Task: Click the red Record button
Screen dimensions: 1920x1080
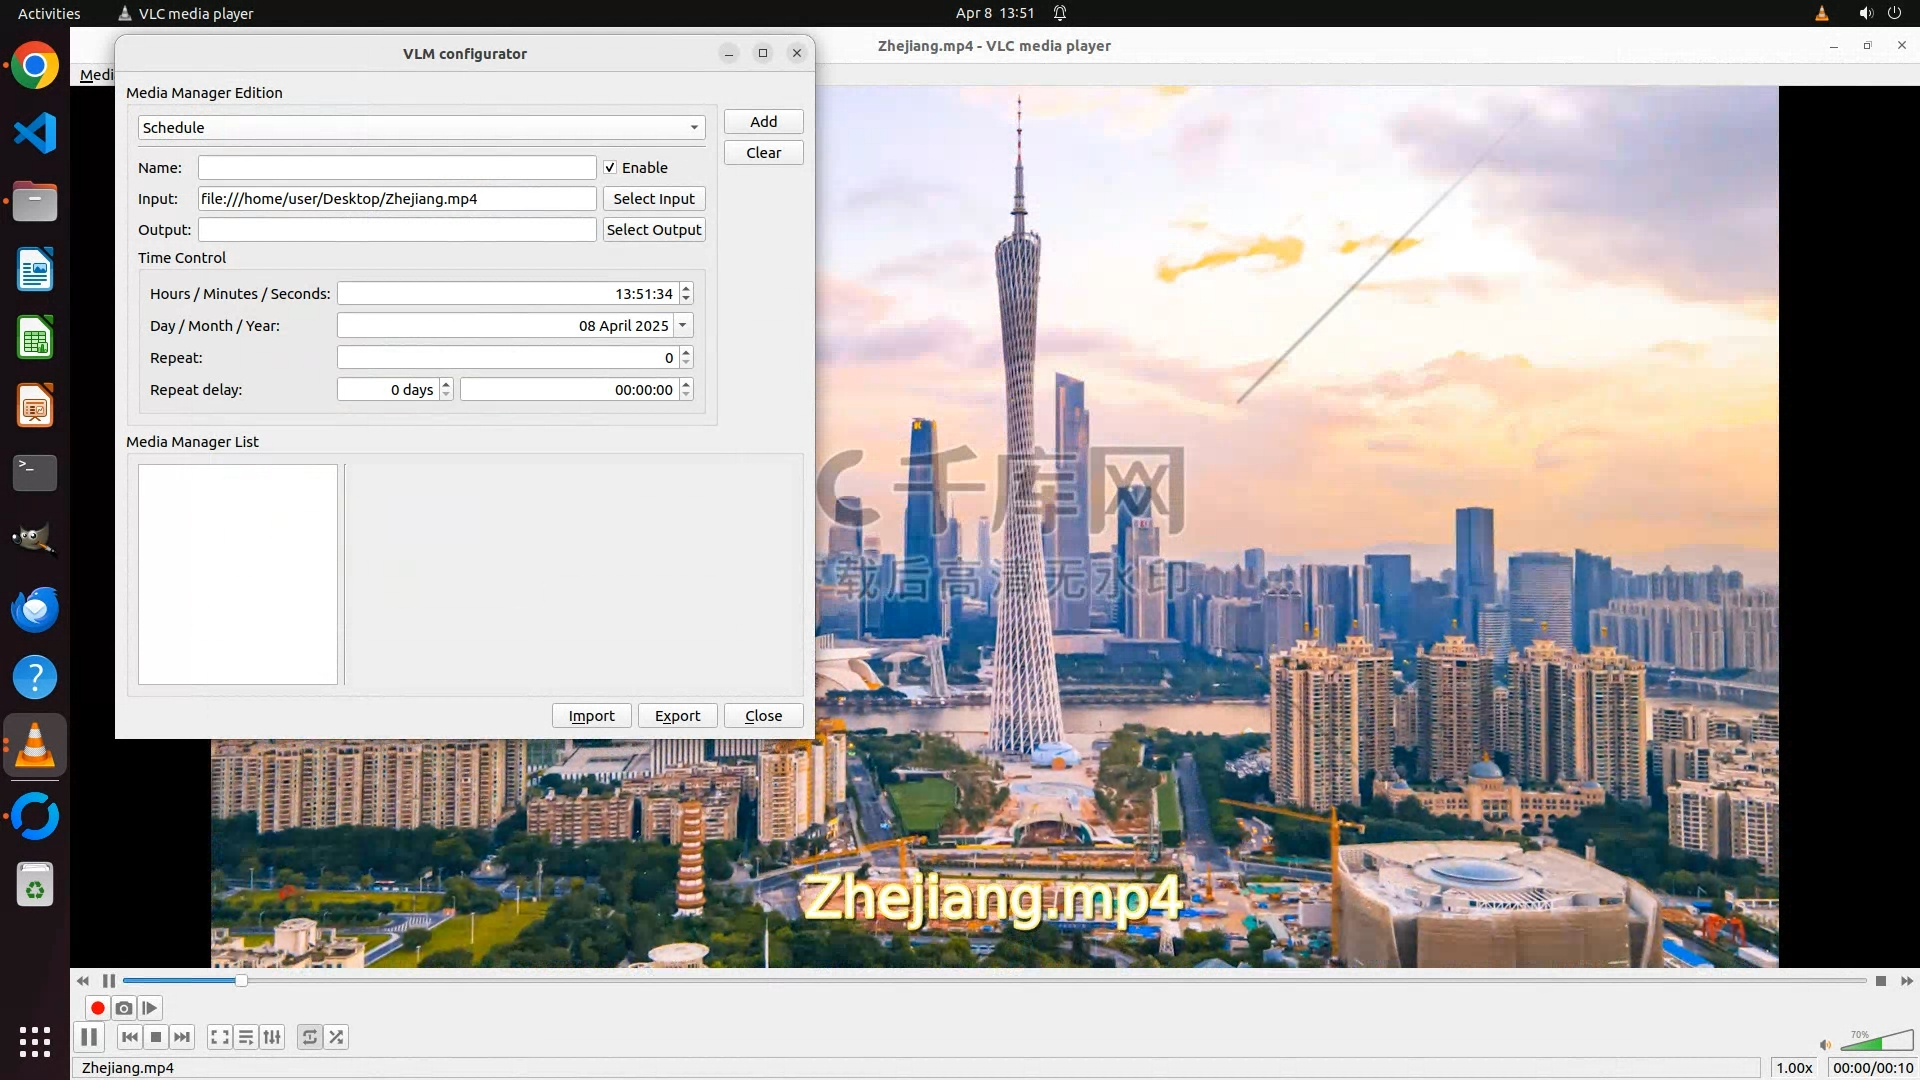Action: coord(98,1008)
